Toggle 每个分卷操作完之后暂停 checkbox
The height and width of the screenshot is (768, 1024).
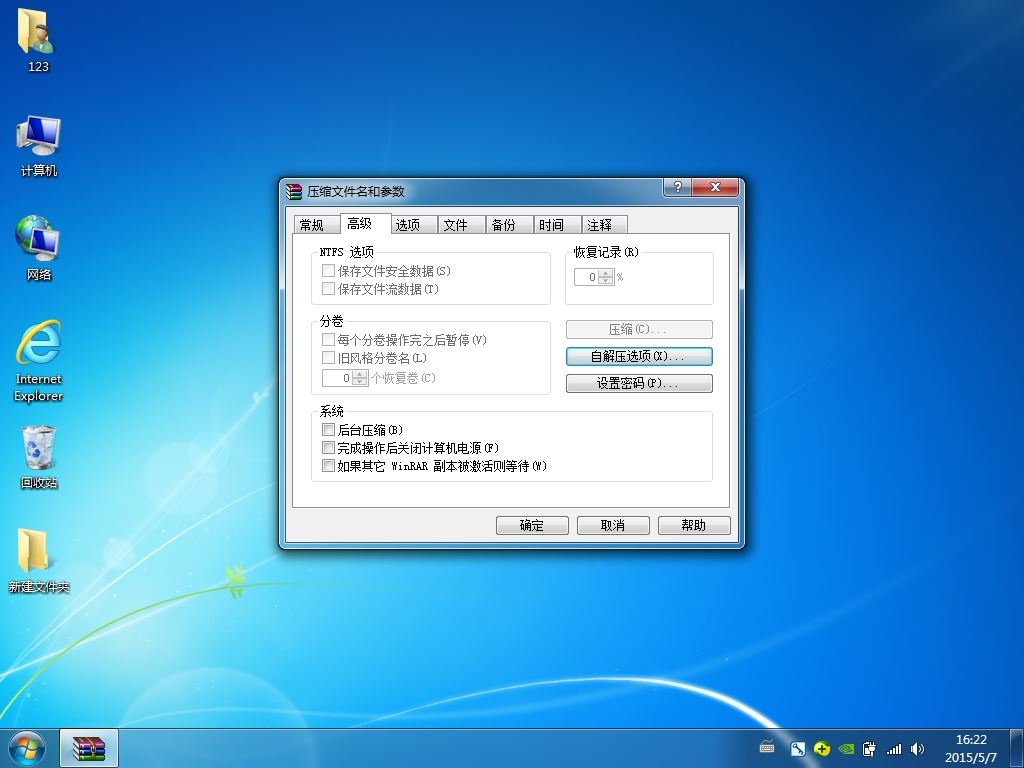click(328, 340)
